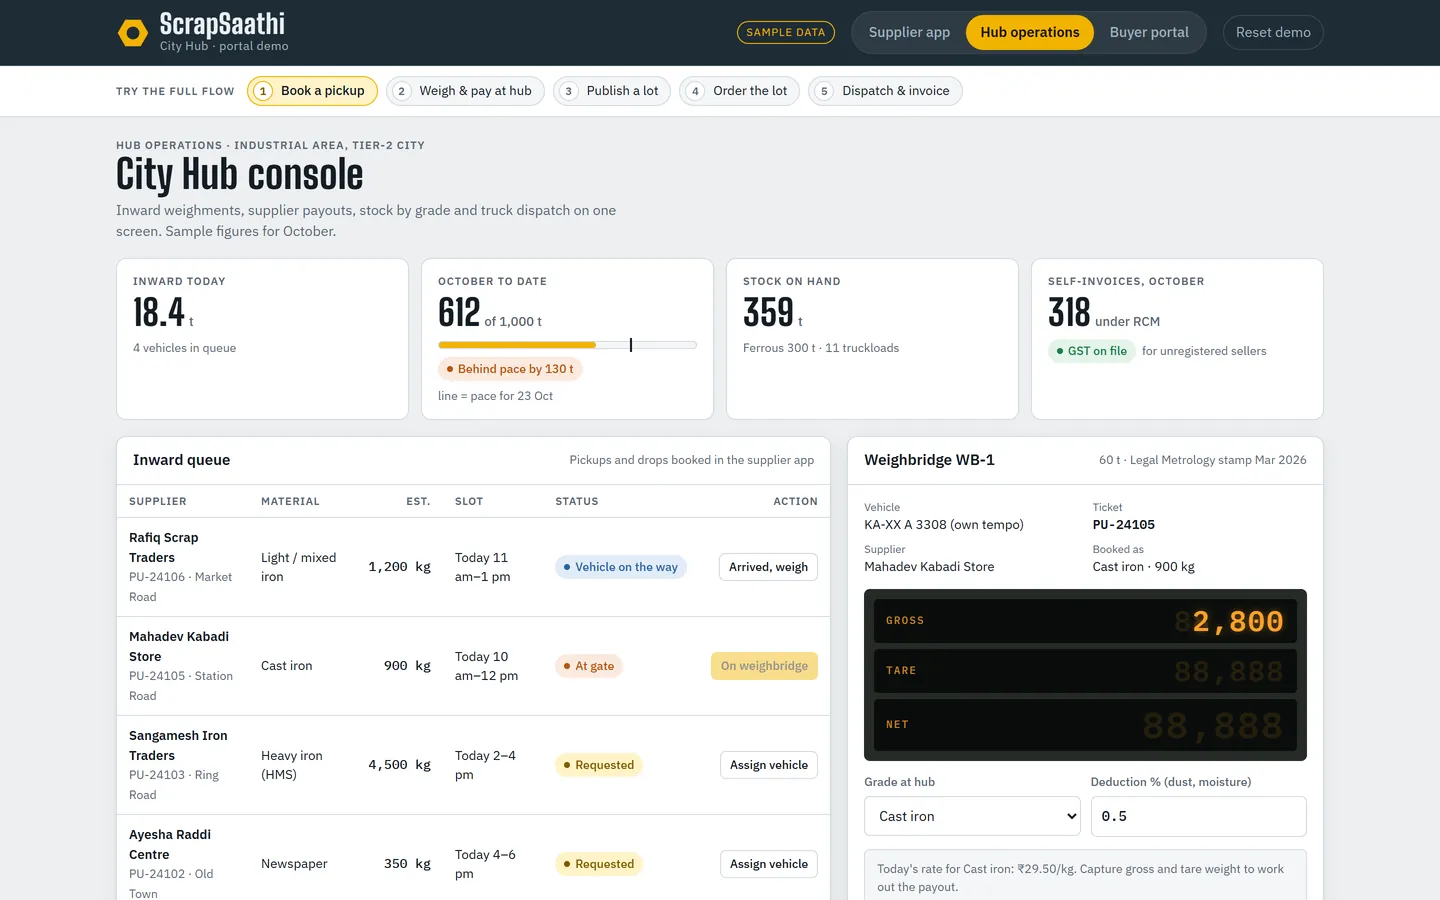Click the NET weight display row
Viewport: 1440px width, 900px height.
coord(1085,725)
